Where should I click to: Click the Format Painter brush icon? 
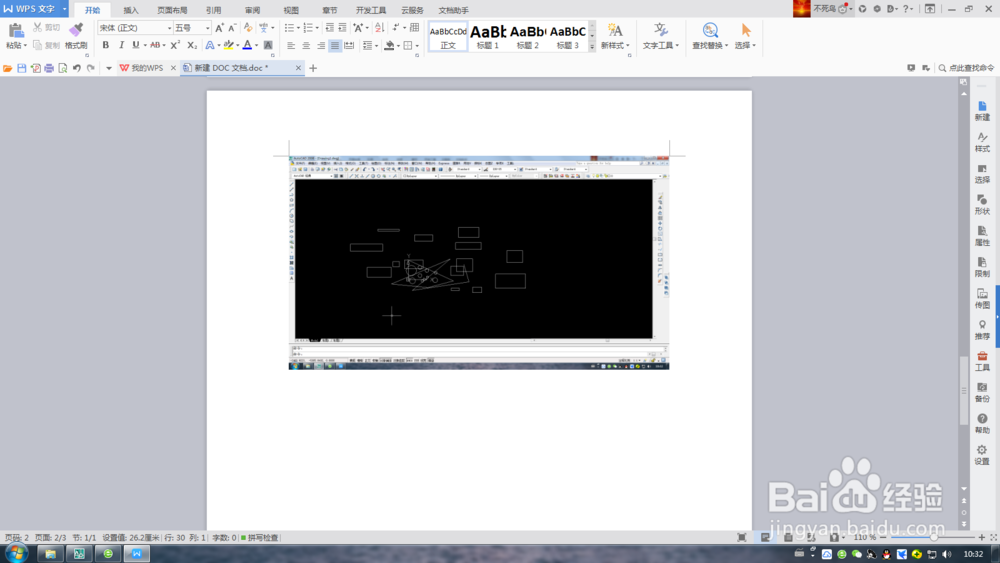[76, 30]
